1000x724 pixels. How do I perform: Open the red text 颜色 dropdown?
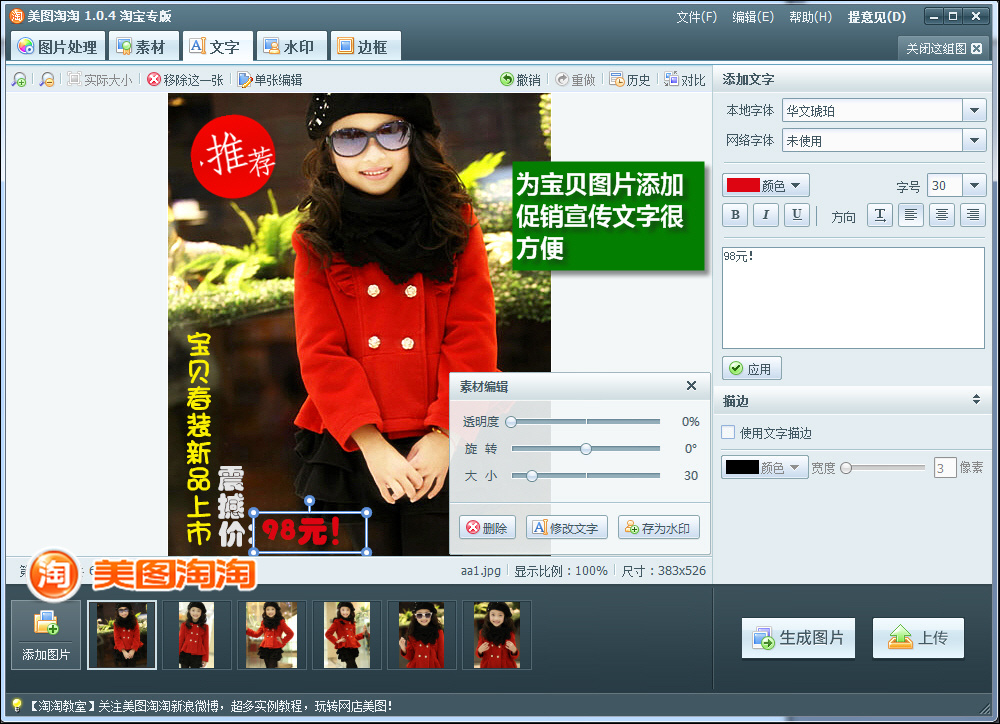766,185
